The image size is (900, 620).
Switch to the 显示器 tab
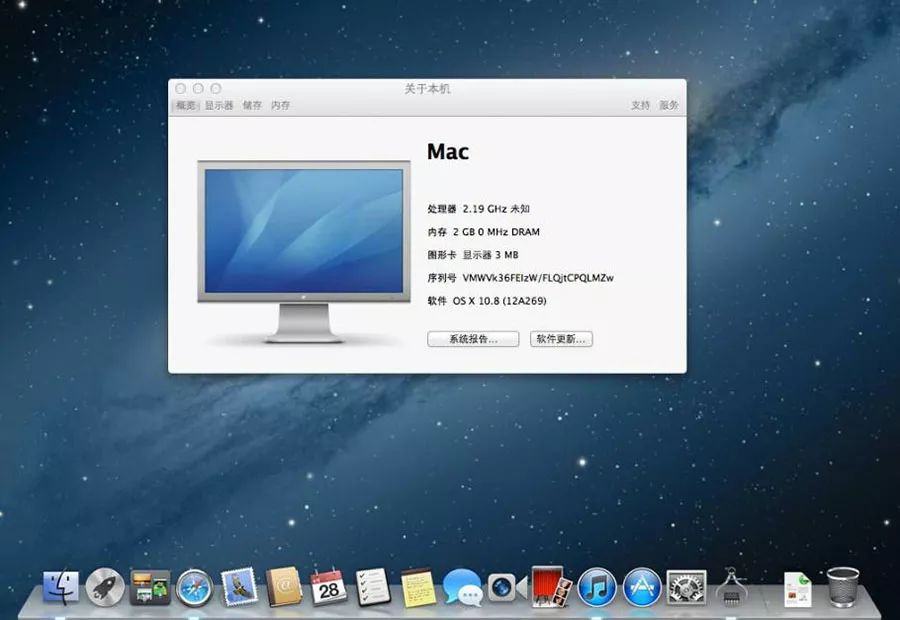click(x=219, y=105)
